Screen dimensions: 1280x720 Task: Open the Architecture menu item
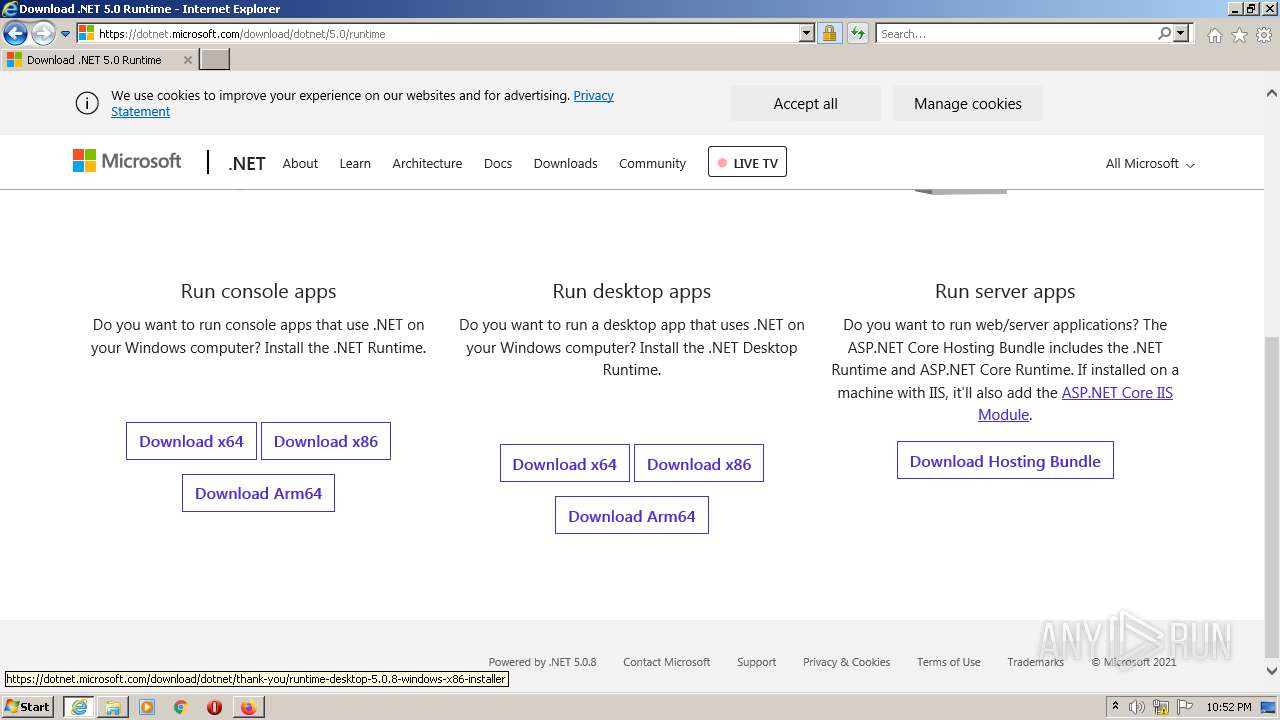(427, 164)
